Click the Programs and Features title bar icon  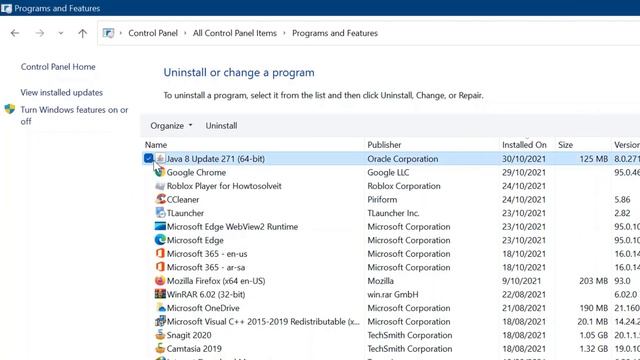coord(6,8)
